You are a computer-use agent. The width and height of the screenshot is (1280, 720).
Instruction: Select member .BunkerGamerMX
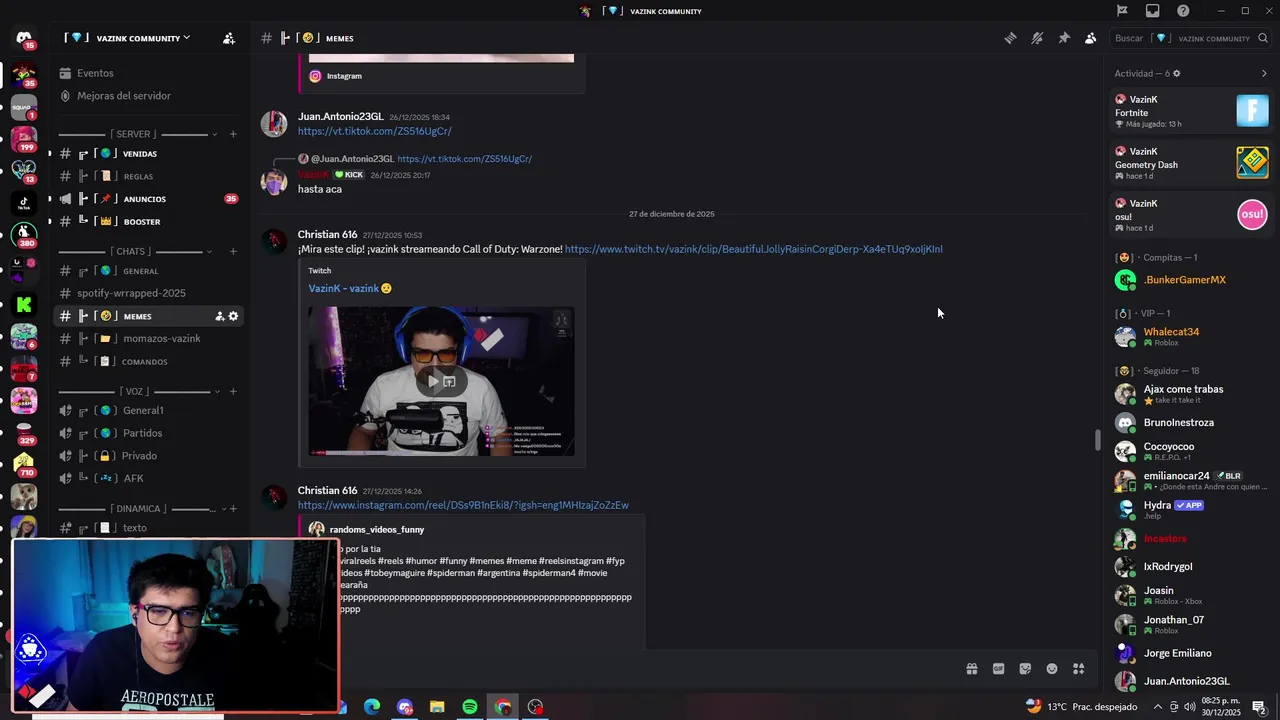1191,280
